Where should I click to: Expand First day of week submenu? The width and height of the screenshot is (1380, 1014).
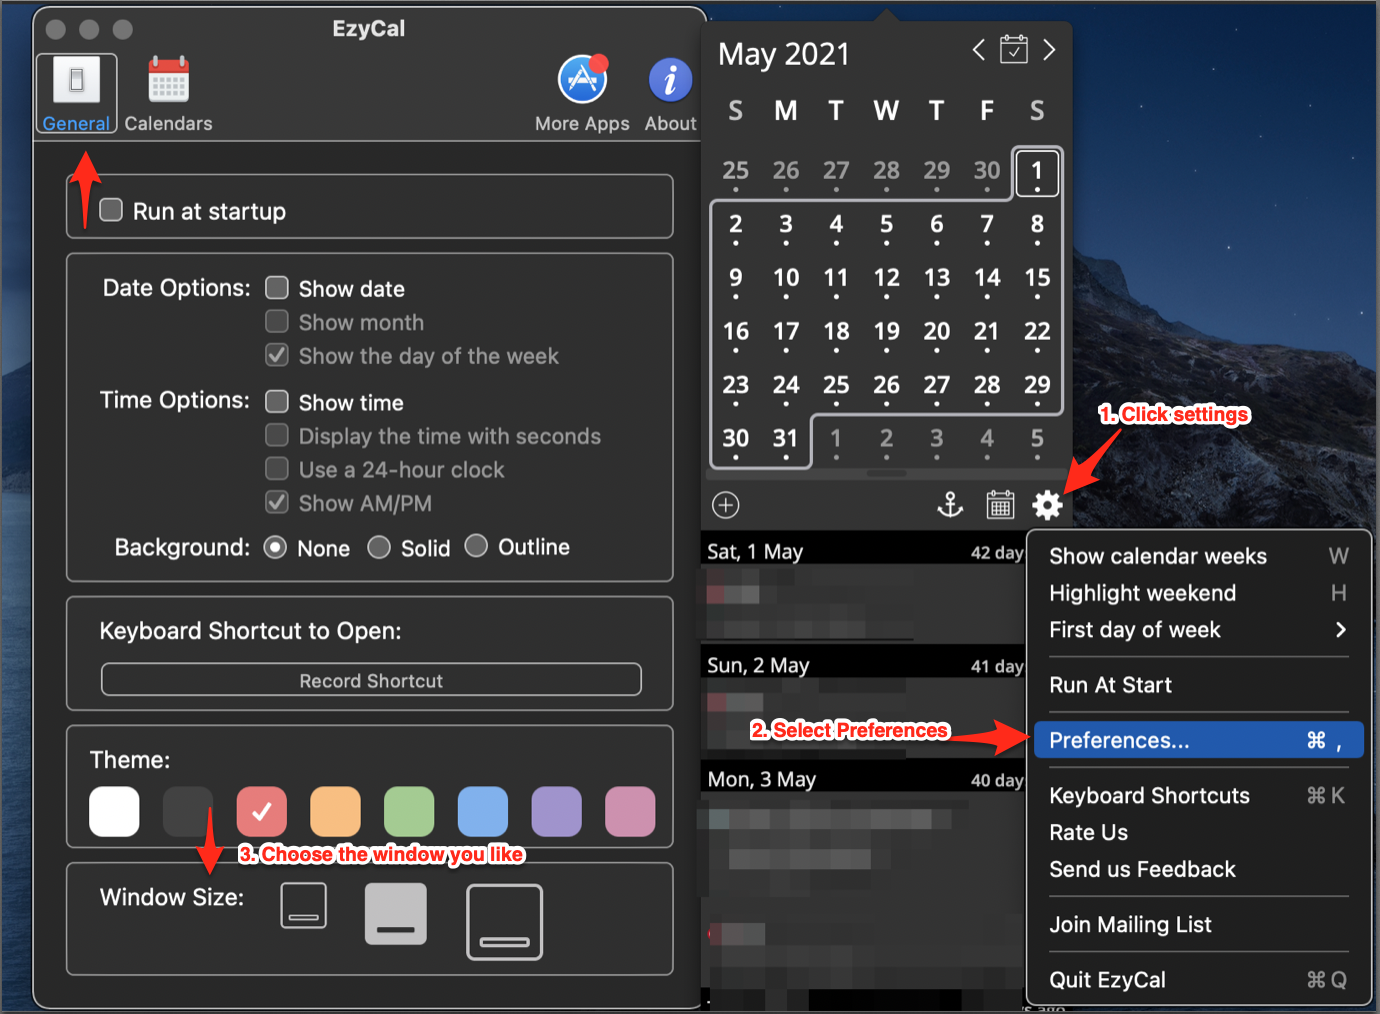tap(1199, 630)
